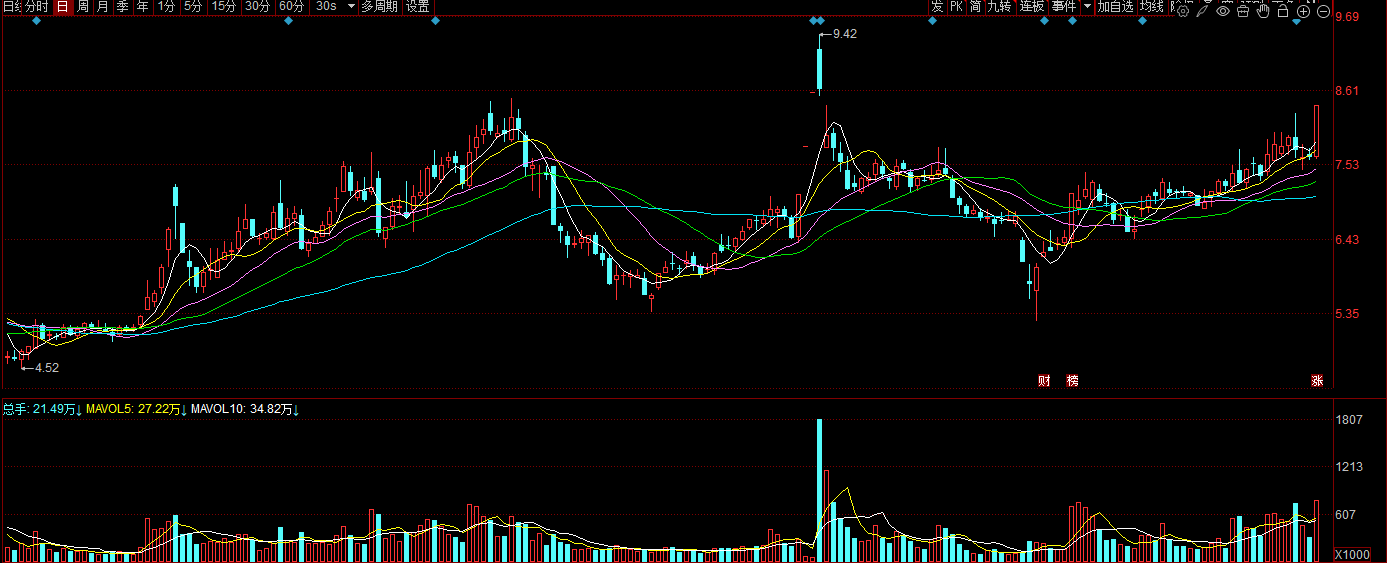Enable the 九转 indicator
The width and height of the screenshot is (1387, 563).
(x=999, y=6)
